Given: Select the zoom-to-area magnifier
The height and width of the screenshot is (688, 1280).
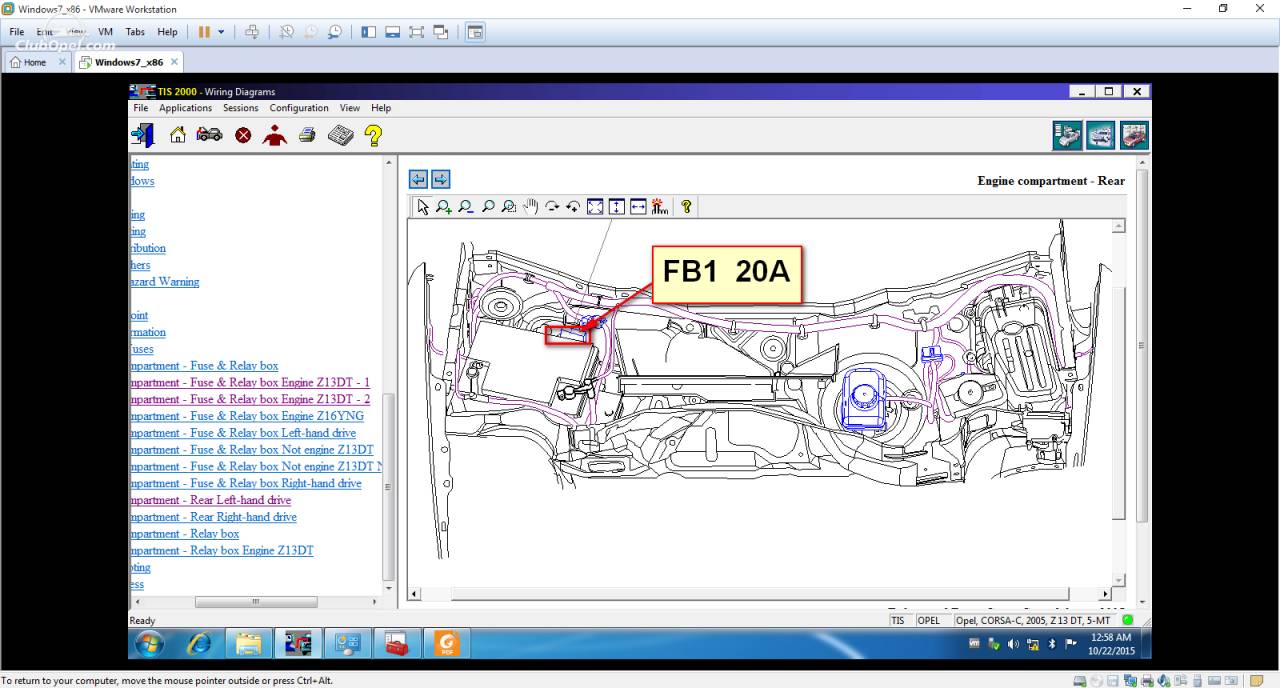Looking at the screenshot, I should click(509, 207).
